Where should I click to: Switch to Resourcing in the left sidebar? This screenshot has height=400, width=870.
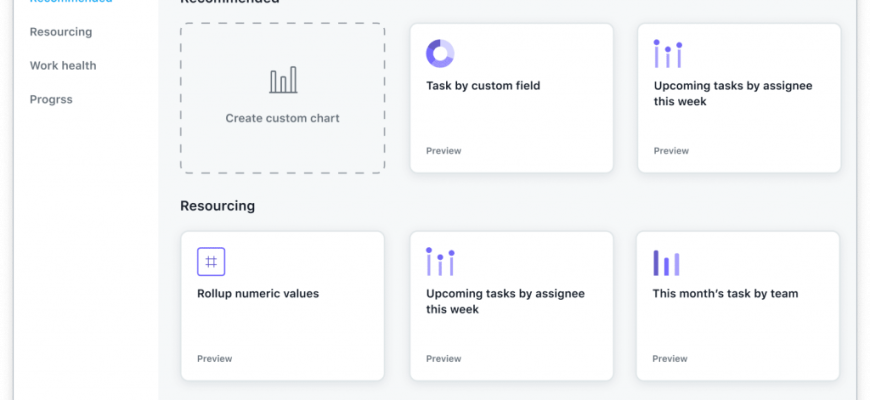point(61,32)
